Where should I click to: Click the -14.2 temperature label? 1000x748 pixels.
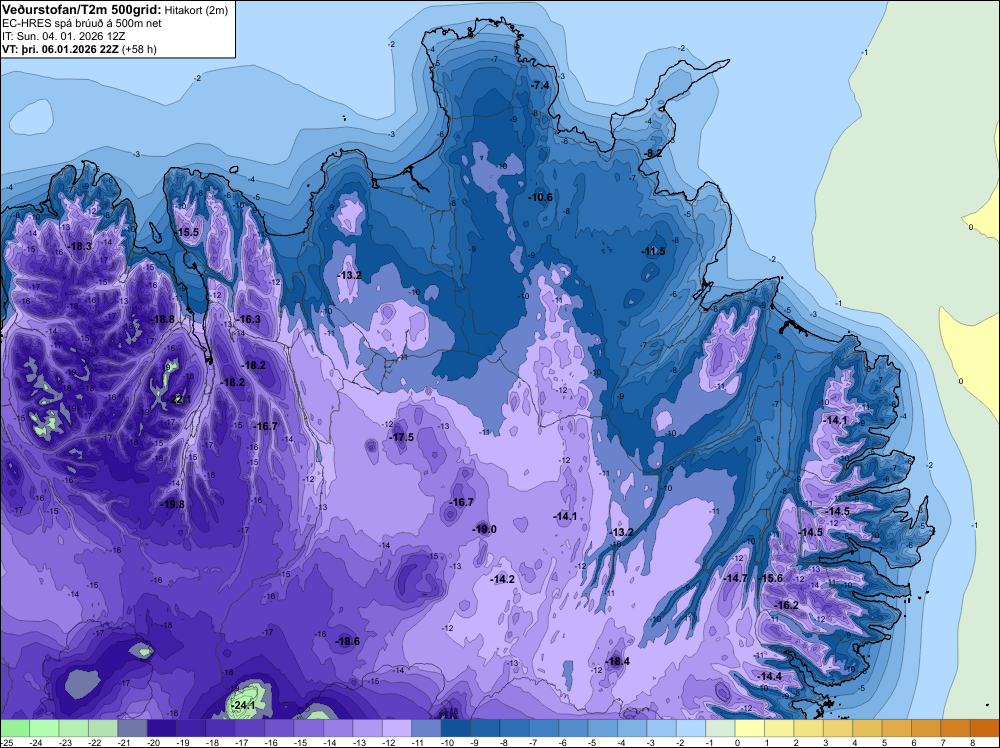click(x=503, y=579)
